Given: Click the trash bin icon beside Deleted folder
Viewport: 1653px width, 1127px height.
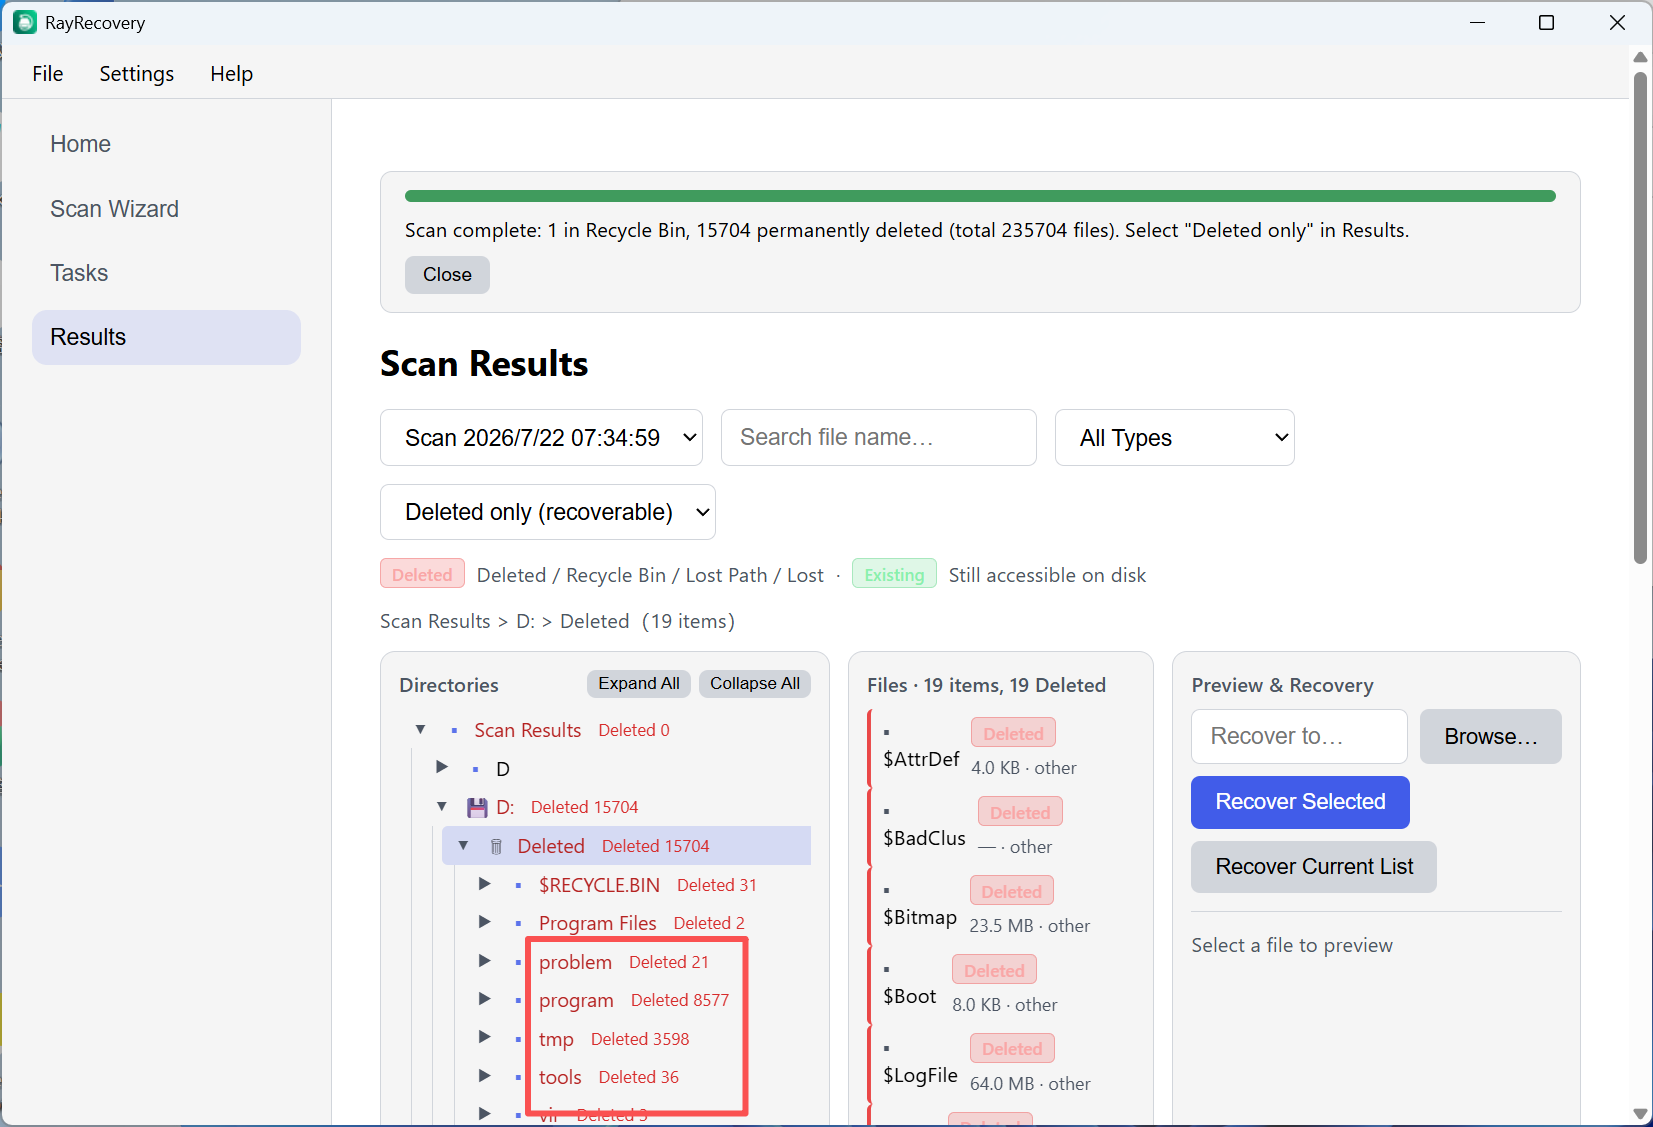Looking at the screenshot, I should click(496, 846).
